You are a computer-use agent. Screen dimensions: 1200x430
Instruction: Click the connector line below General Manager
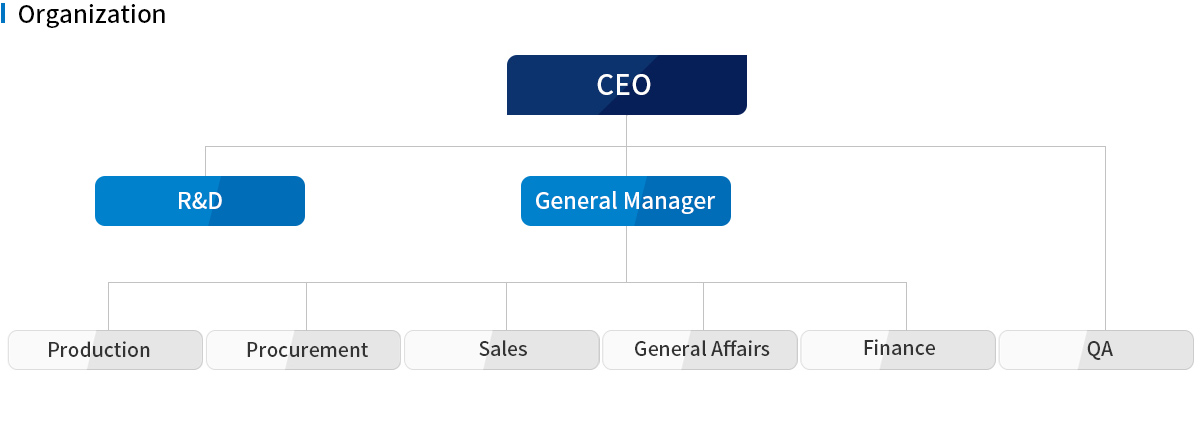point(626,254)
